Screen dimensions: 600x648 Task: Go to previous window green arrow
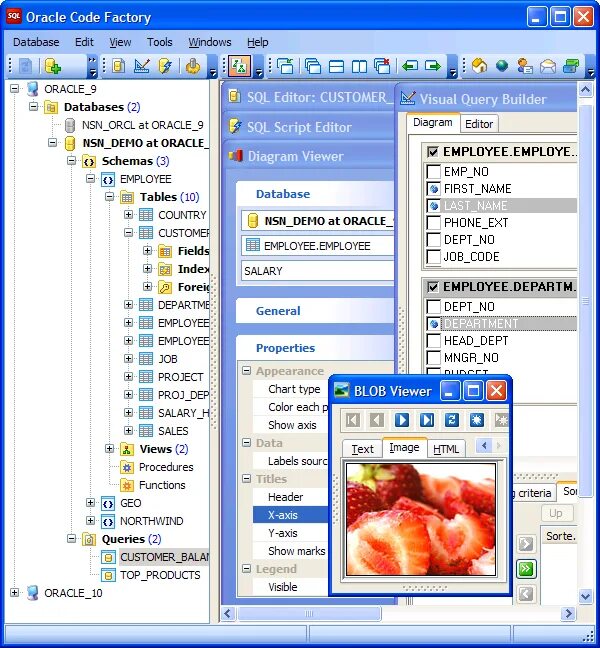[x=410, y=66]
